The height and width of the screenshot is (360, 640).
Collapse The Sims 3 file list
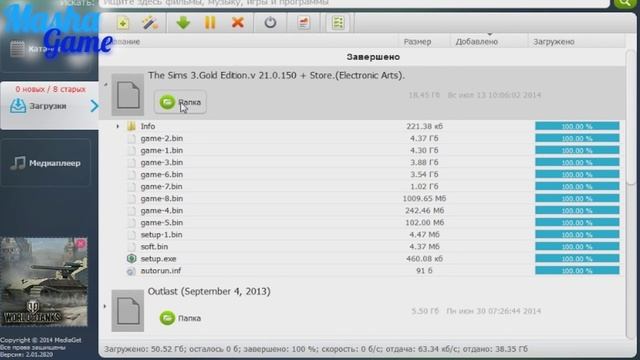coord(105,85)
